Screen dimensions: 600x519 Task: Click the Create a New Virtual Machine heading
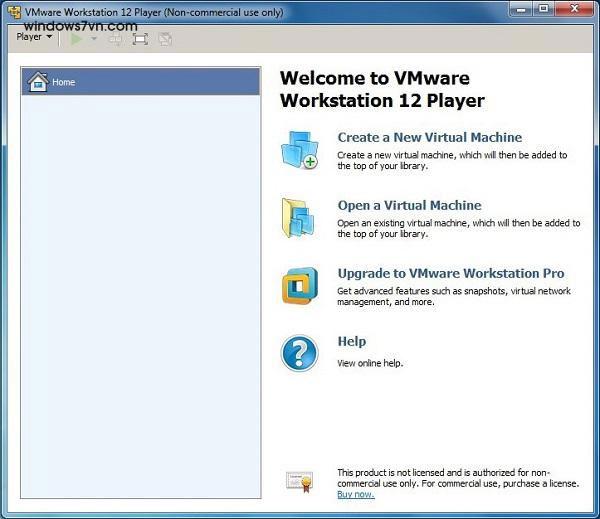pyautogui.click(x=429, y=138)
